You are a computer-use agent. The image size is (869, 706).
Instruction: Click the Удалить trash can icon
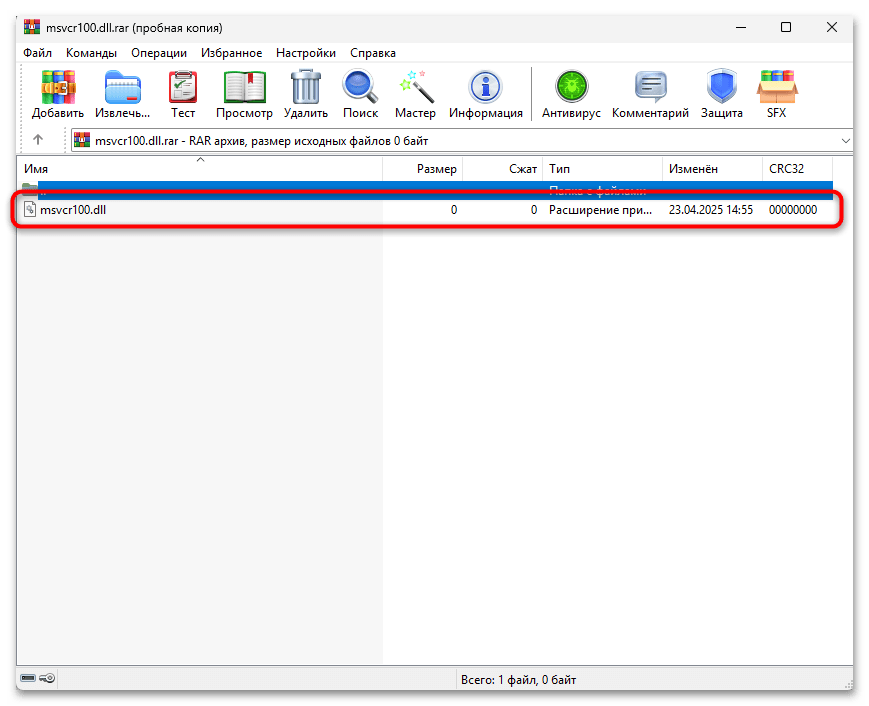pyautogui.click(x=306, y=88)
